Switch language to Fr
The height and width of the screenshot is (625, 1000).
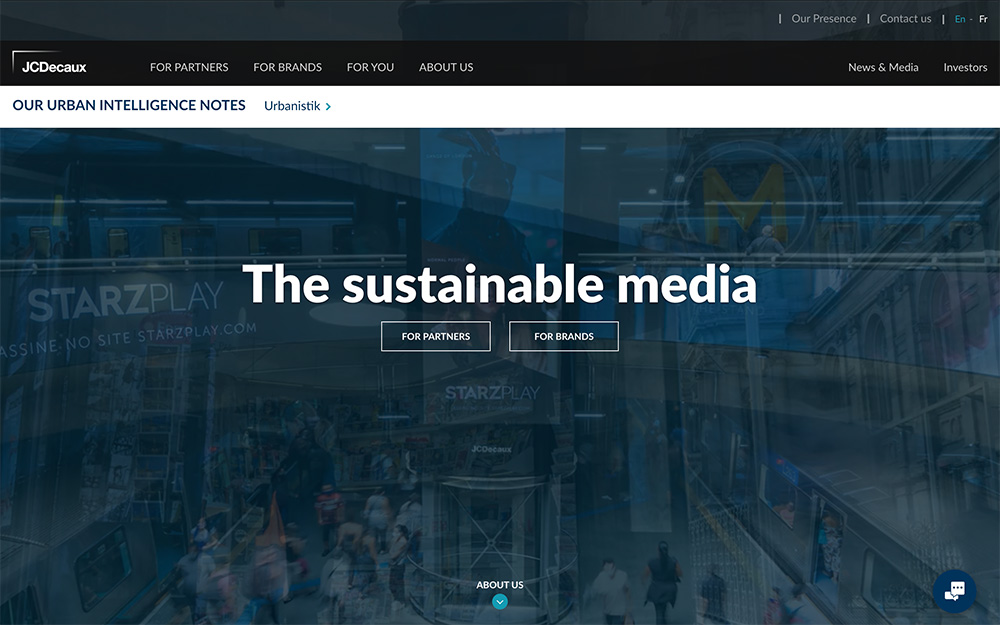pos(983,19)
